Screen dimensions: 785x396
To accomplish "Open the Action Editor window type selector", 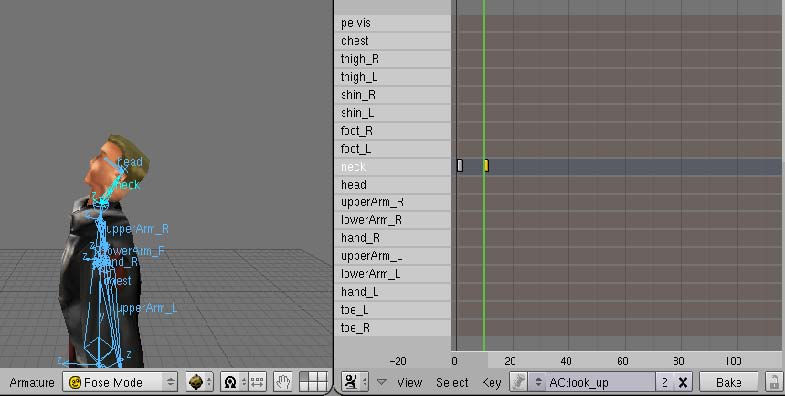I will tap(354, 382).
